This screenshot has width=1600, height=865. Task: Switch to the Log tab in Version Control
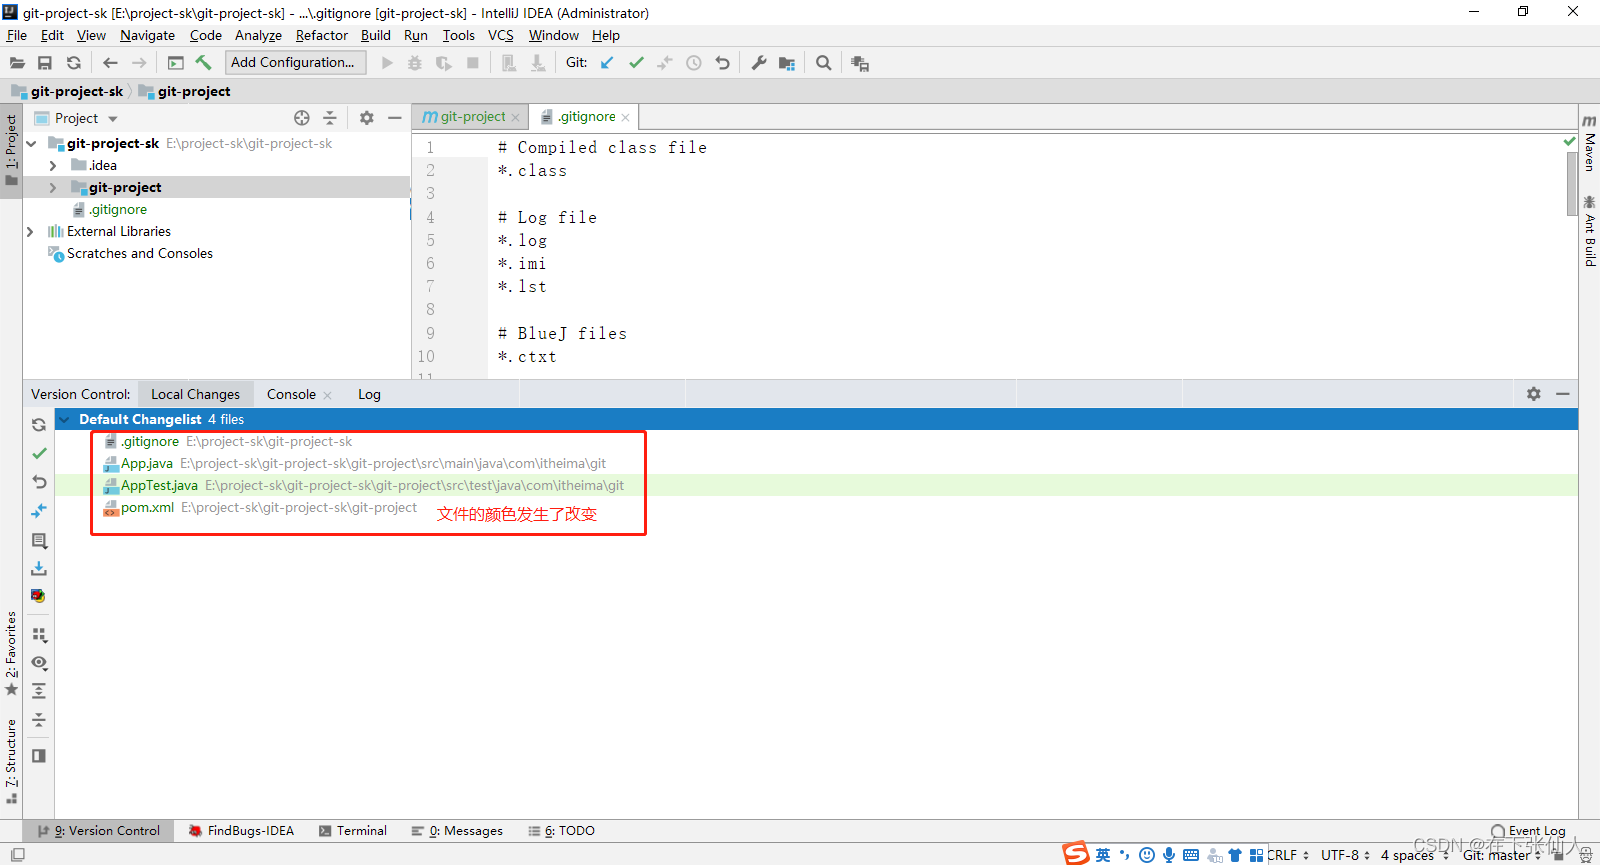click(x=369, y=394)
